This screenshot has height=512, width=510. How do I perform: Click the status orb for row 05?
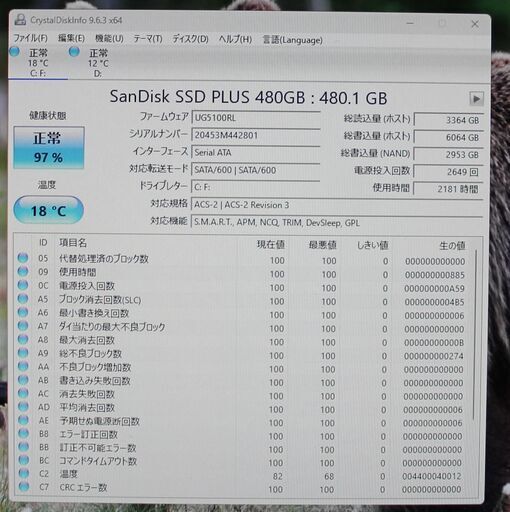tap(23, 258)
